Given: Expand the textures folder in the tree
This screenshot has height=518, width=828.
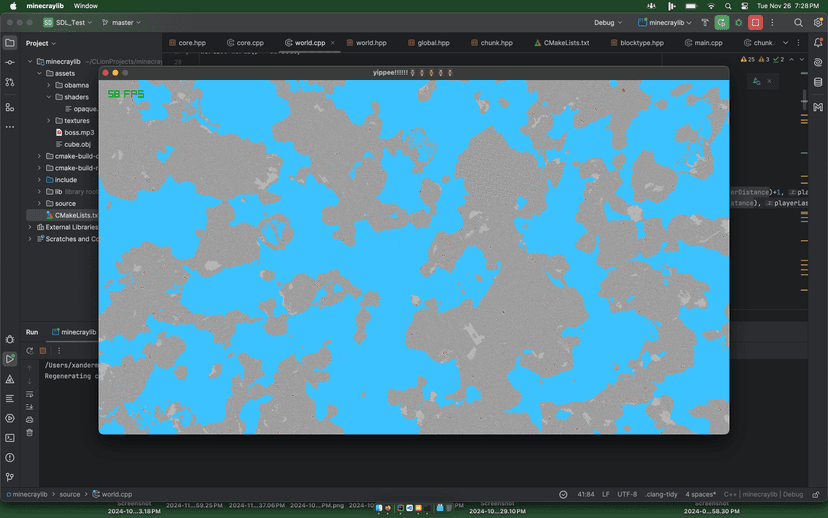Looking at the screenshot, I should point(48,121).
